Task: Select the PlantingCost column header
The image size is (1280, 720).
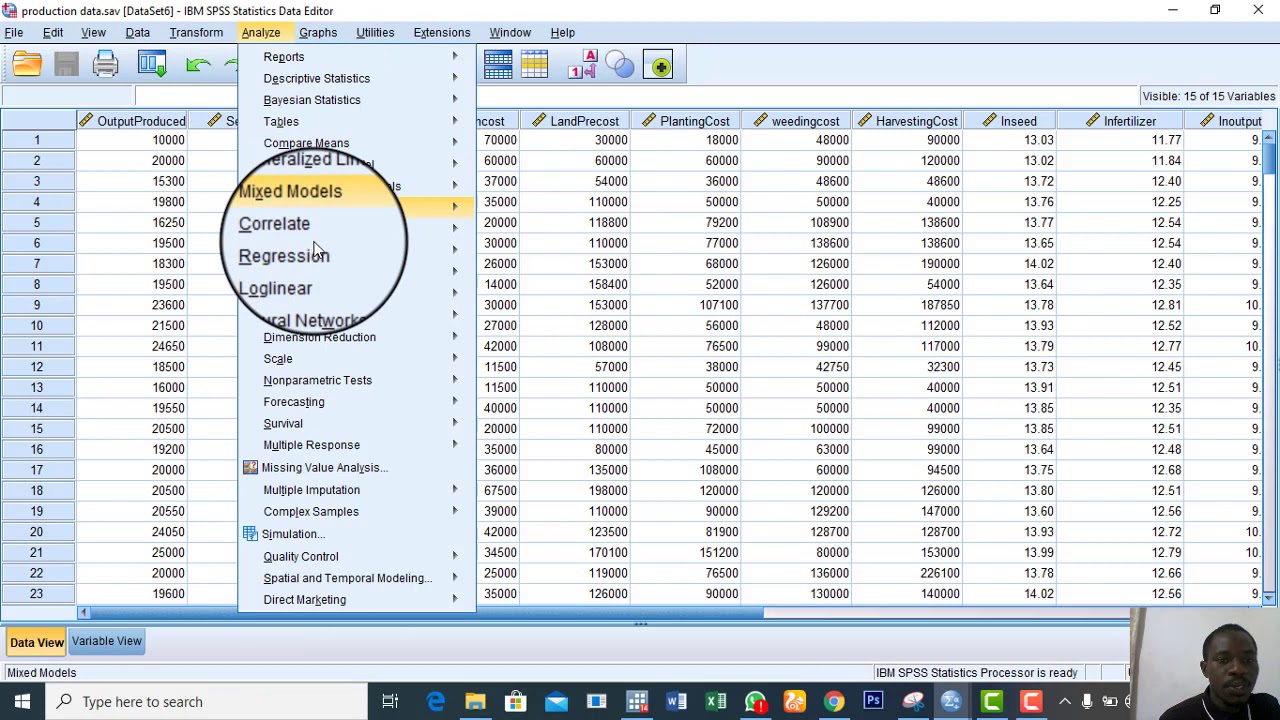Action: coord(686,121)
